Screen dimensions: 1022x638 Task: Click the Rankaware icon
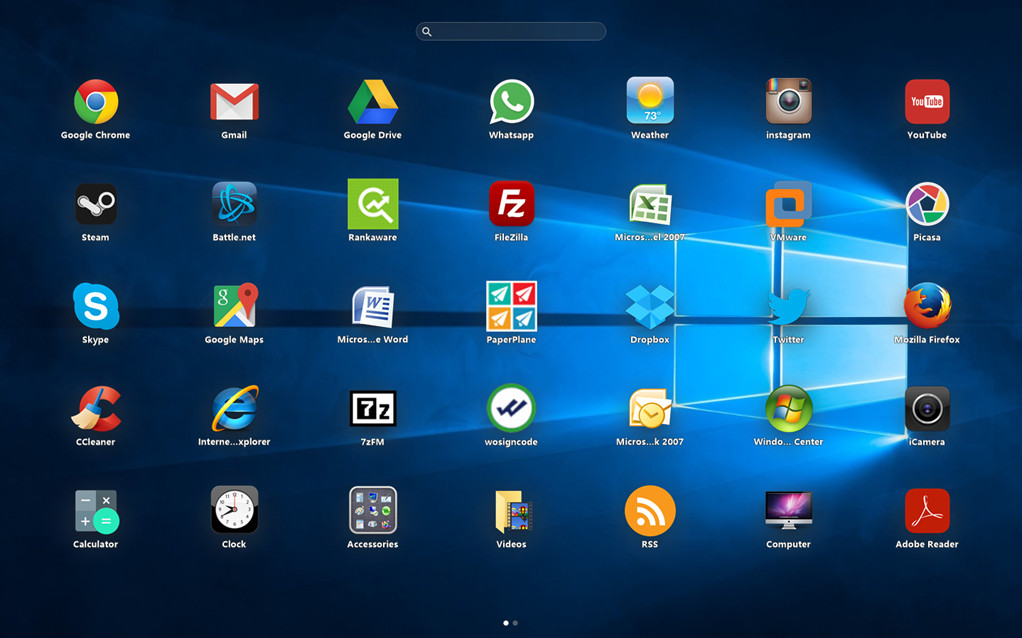tap(373, 204)
